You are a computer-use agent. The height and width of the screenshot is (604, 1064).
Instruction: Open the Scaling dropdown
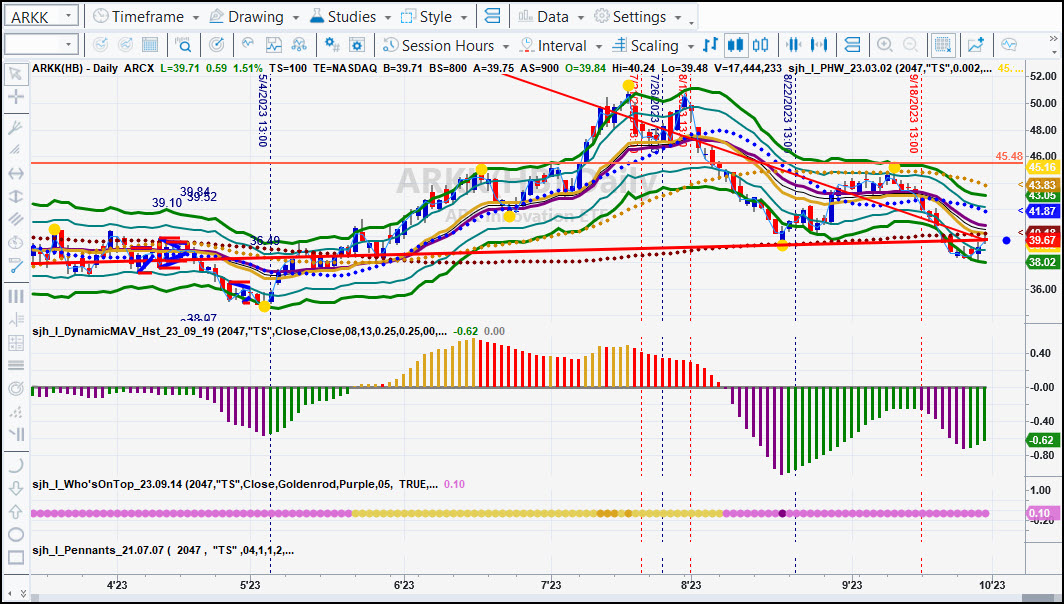tap(653, 45)
